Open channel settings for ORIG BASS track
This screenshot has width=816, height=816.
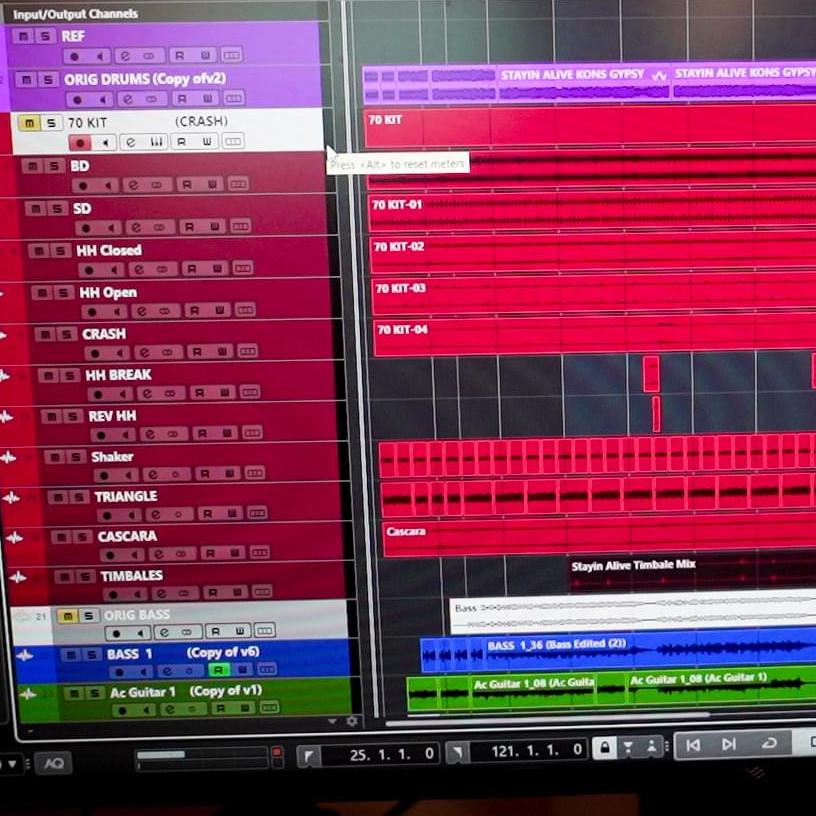(x=164, y=632)
